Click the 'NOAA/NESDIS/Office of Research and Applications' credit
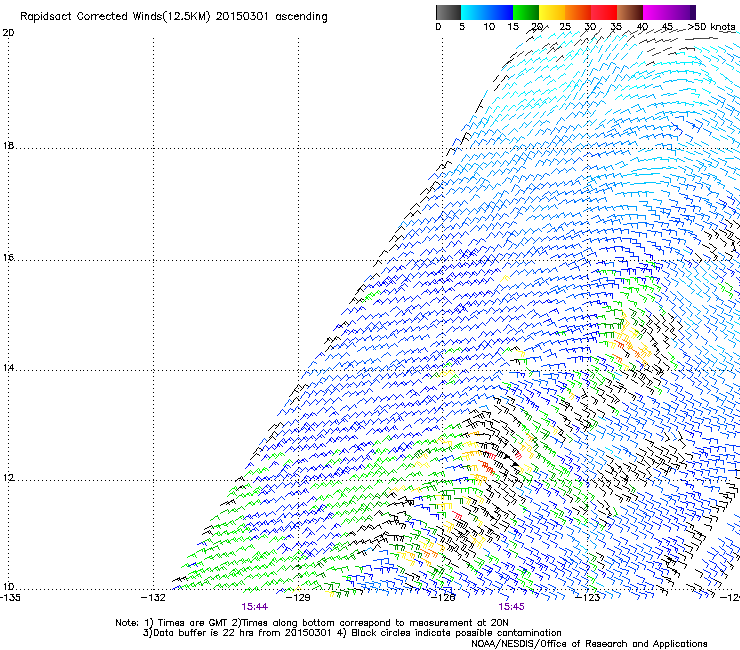Screen dimensions: 740x650 coord(589,643)
